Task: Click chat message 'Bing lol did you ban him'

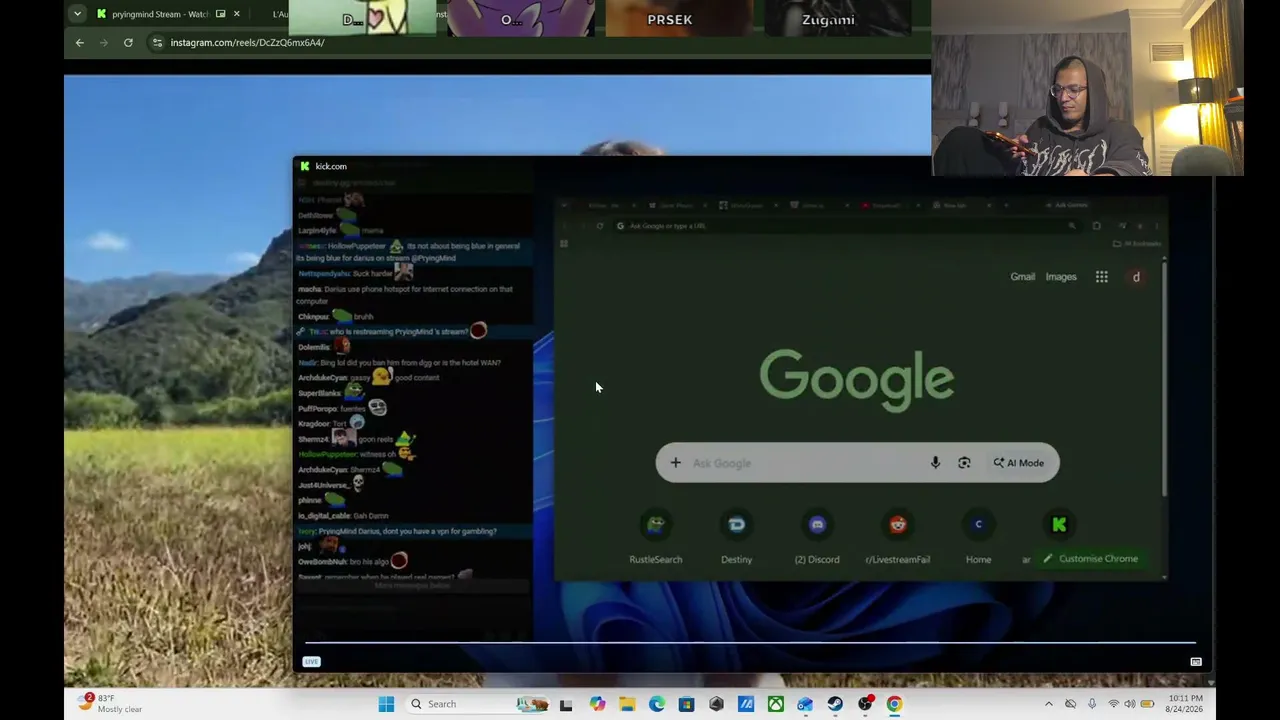Action: click(x=399, y=362)
